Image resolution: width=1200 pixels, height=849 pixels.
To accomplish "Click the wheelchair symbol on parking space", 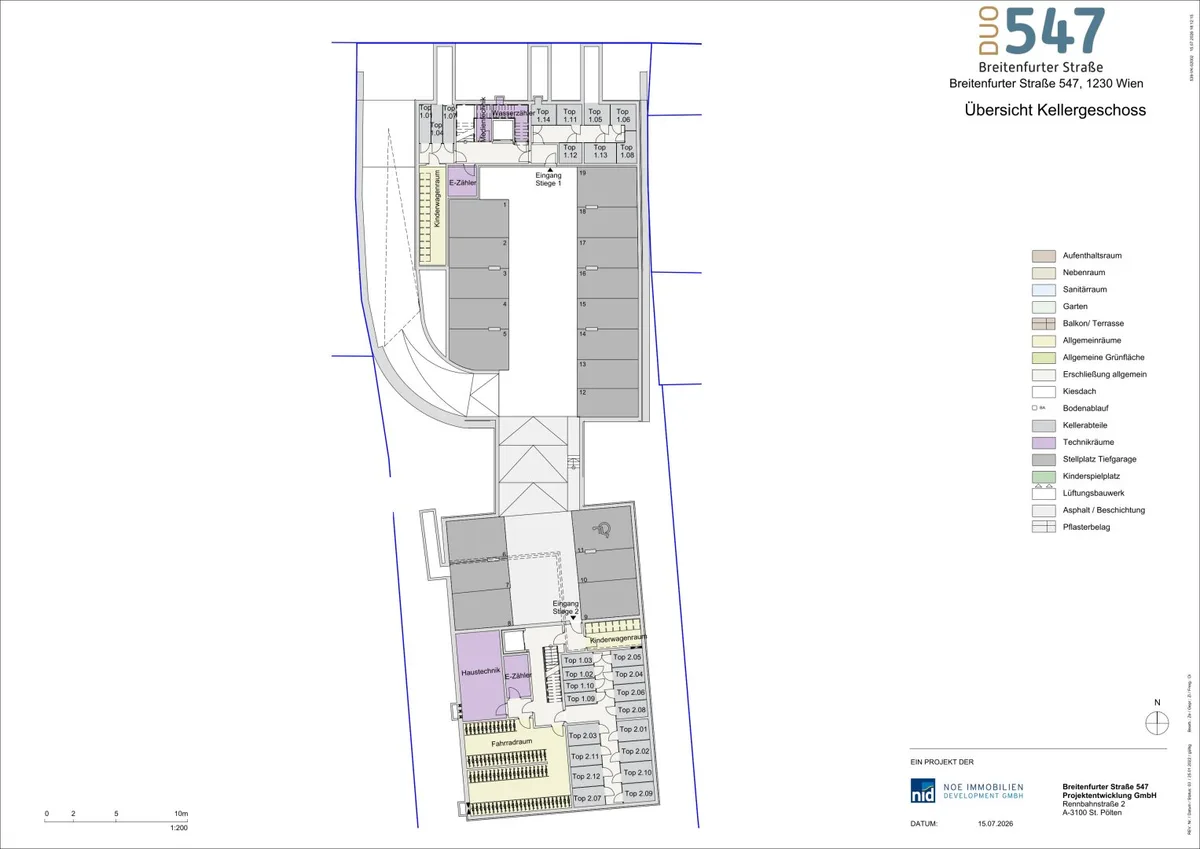I will pos(604,528).
